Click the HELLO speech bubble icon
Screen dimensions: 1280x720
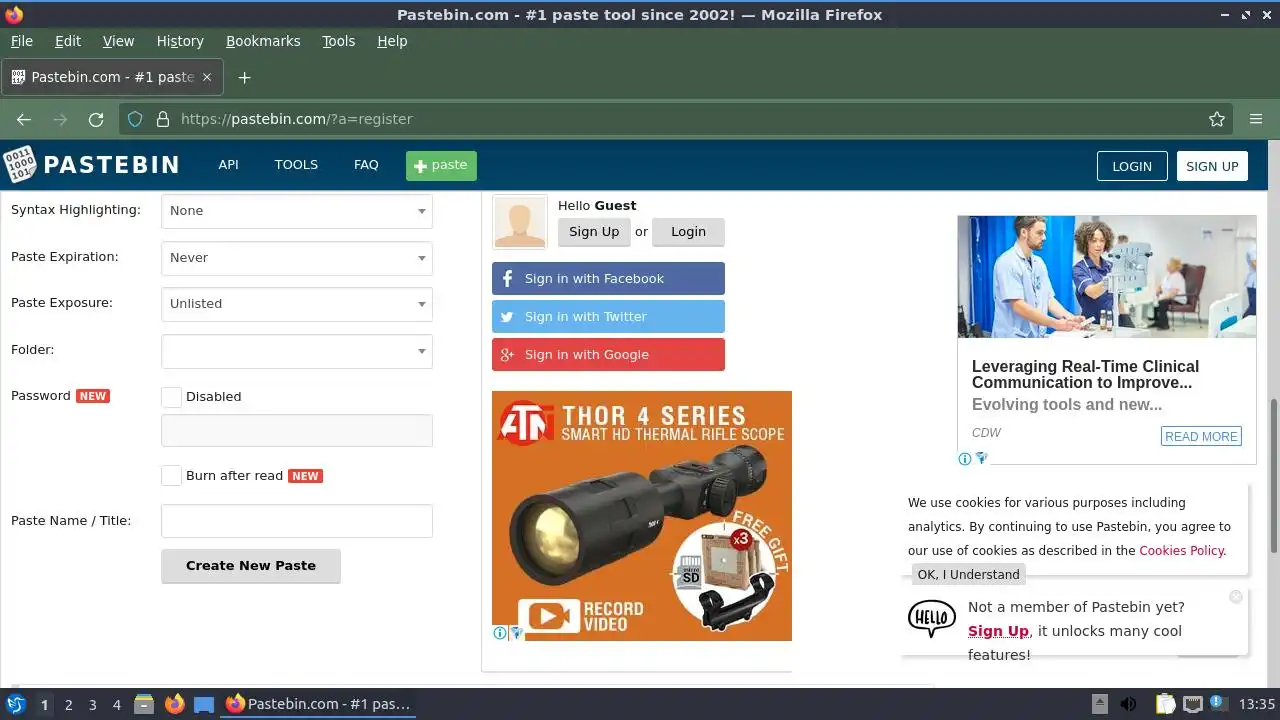click(x=932, y=618)
